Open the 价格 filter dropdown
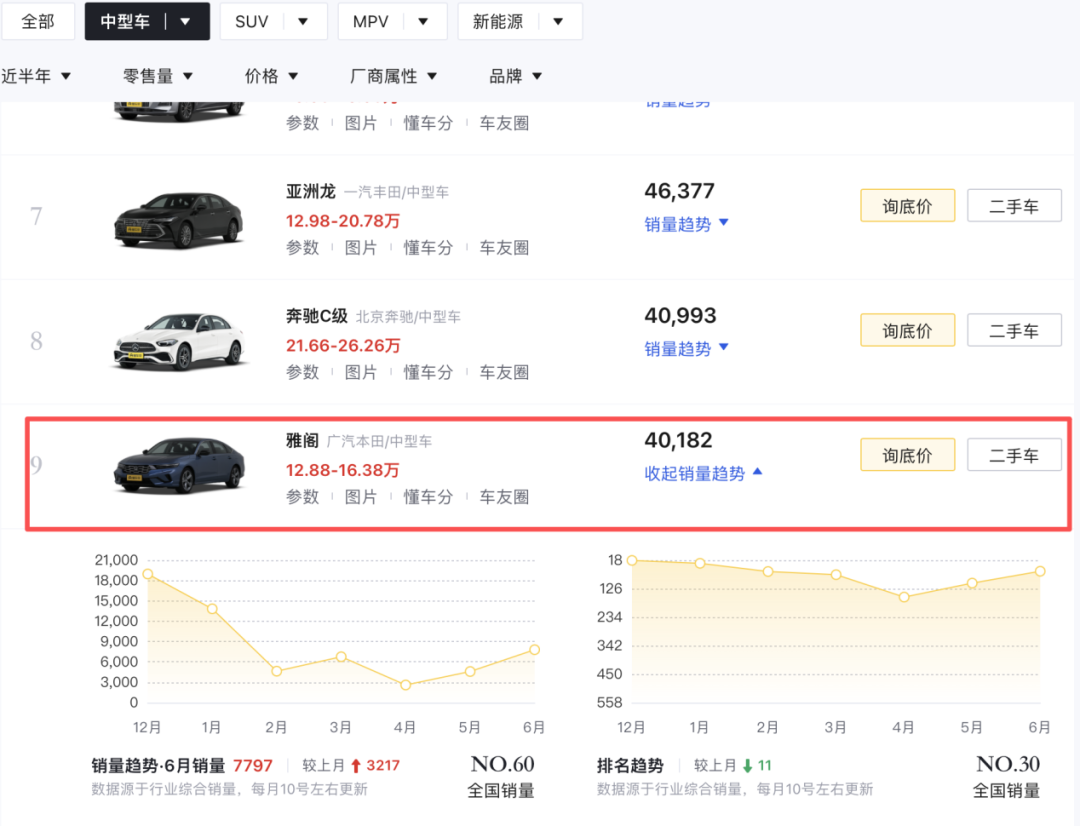 (x=271, y=76)
